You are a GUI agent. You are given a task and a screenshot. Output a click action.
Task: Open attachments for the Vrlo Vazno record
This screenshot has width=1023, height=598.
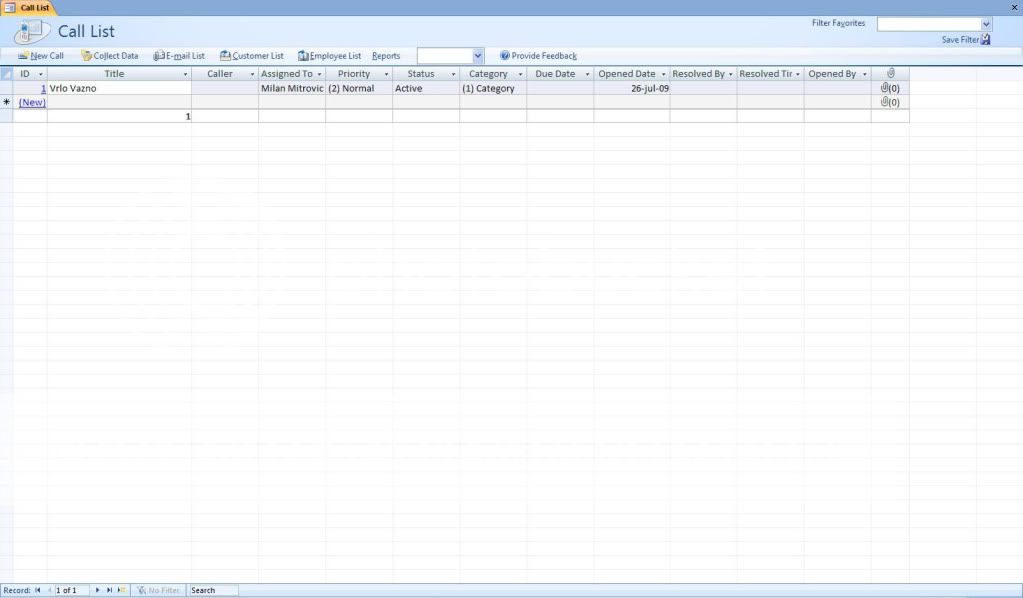click(891, 88)
